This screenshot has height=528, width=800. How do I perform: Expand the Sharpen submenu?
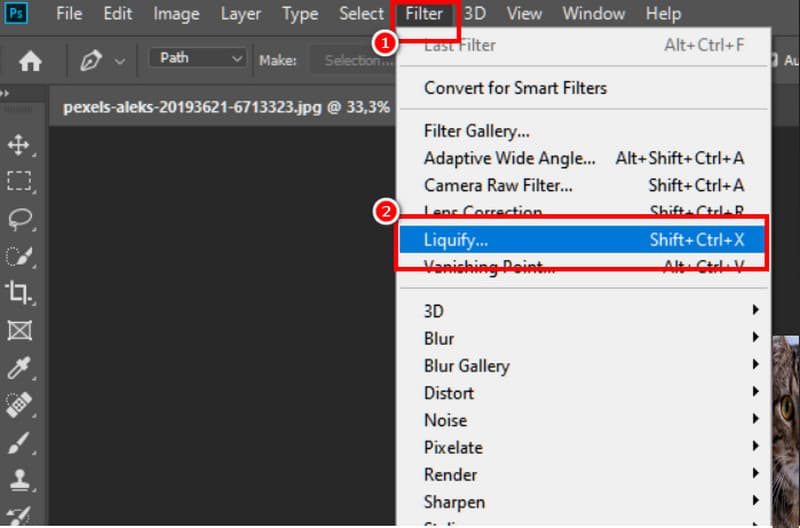pyautogui.click(x=584, y=502)
